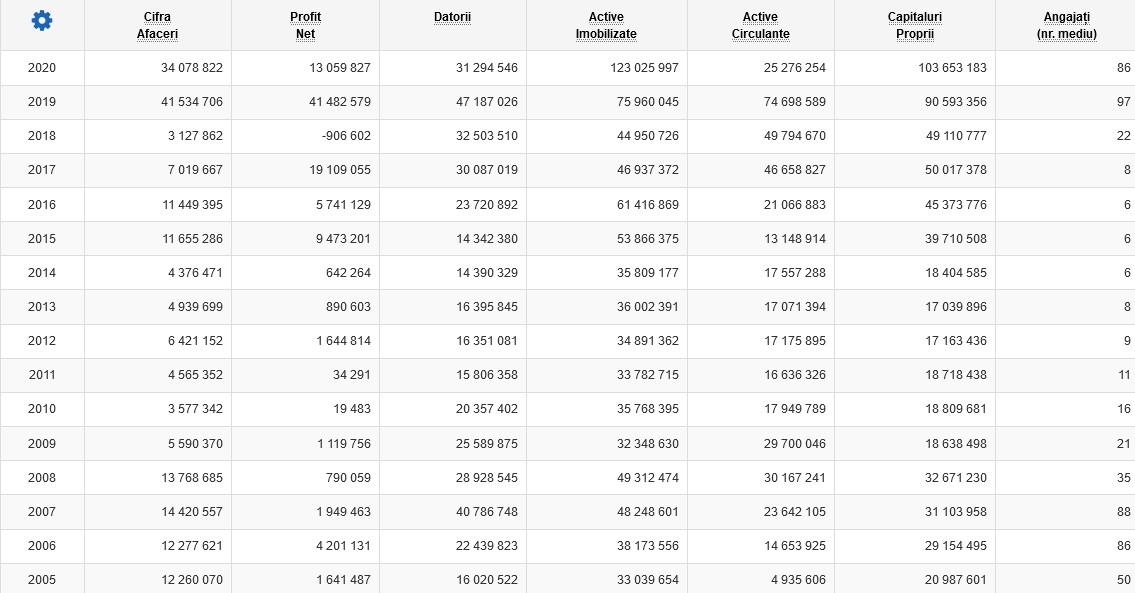
Task: Click the 2007 year cell
Action: (42, 511)
